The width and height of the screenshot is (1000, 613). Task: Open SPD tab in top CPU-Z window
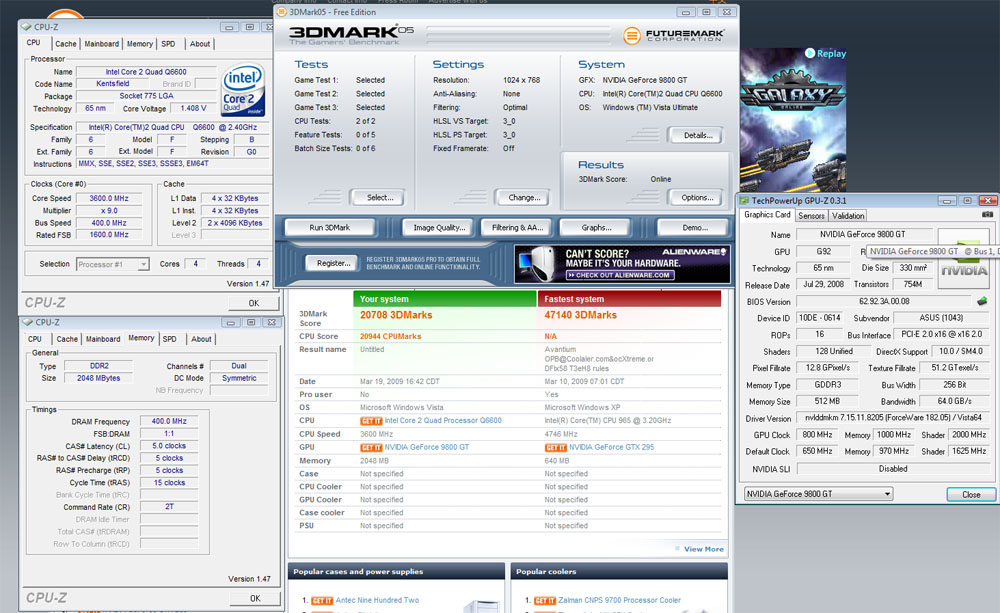point(168,44)
